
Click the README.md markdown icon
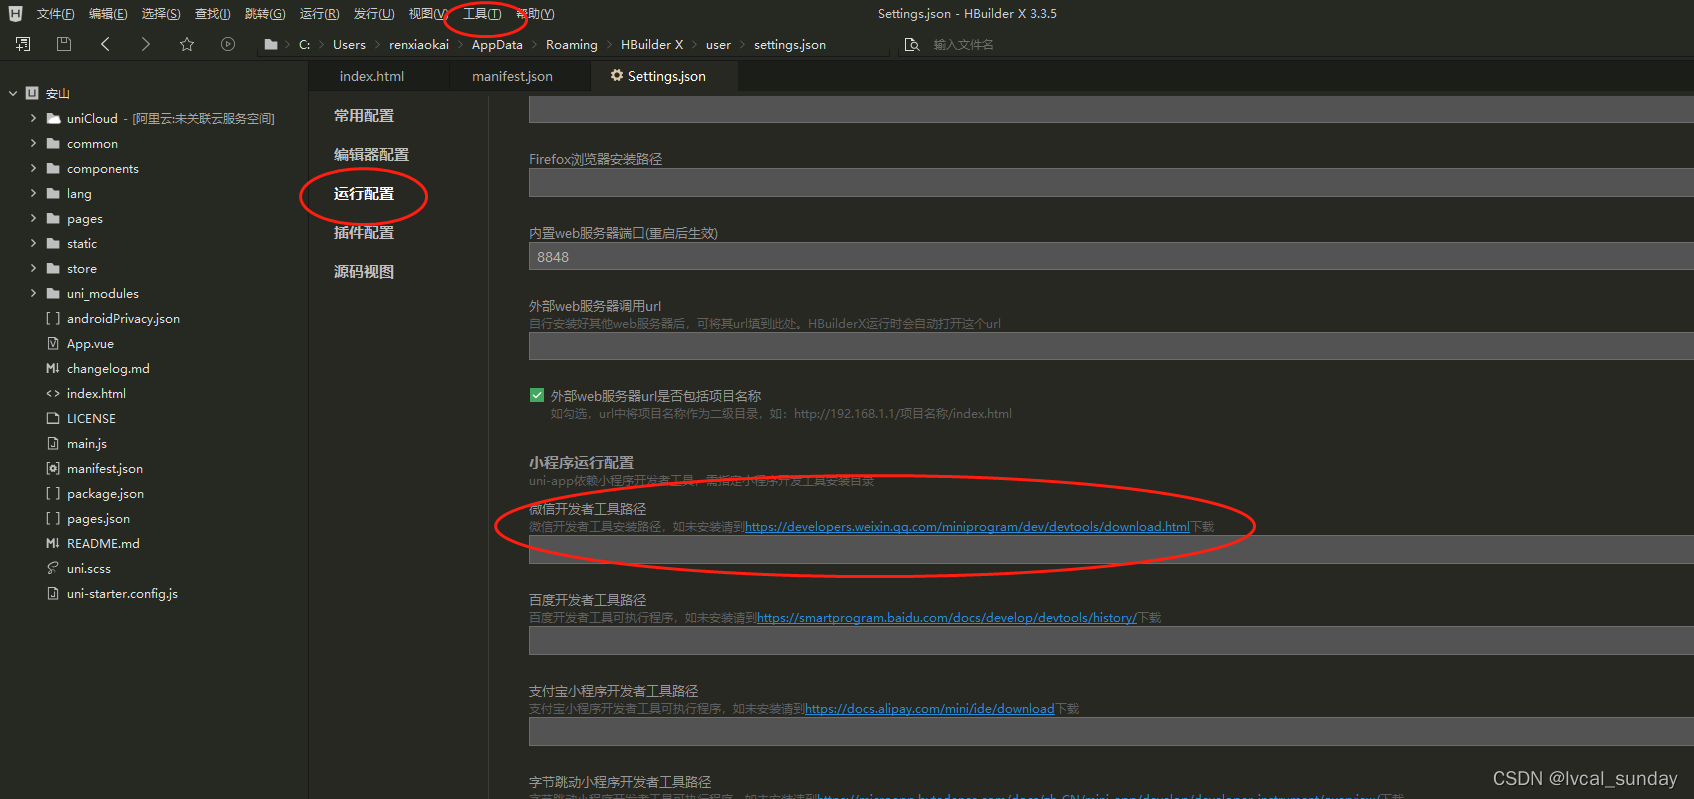click(53, 543)
